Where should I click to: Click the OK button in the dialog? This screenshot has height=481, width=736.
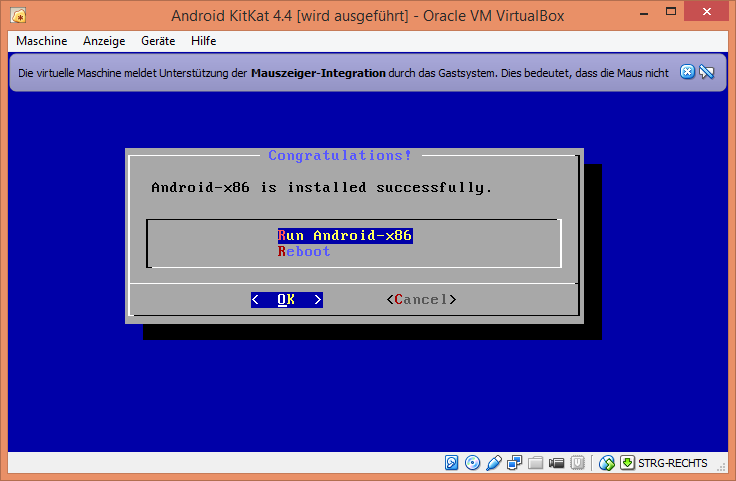coord(286,299)
